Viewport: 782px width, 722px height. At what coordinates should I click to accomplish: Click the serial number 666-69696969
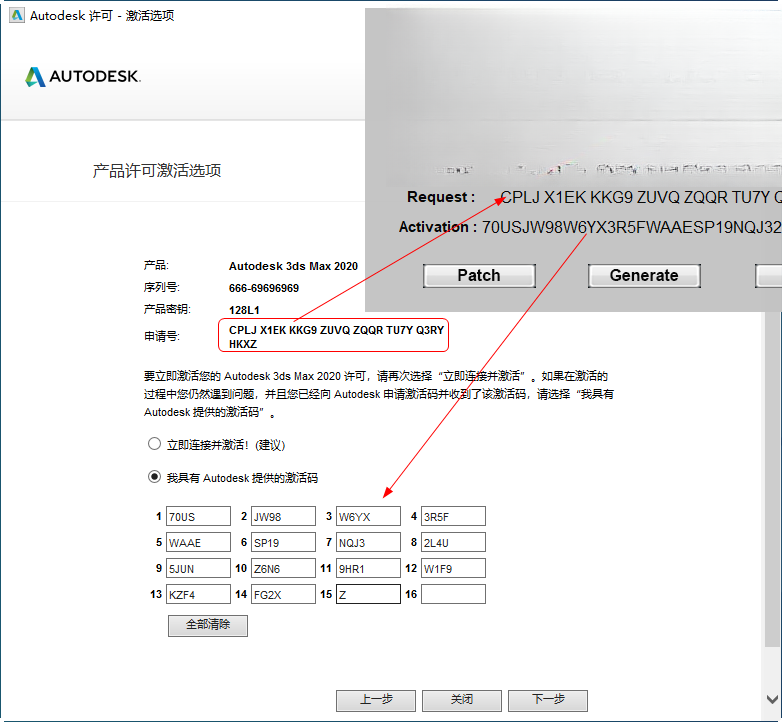click(x=264, y=288)
